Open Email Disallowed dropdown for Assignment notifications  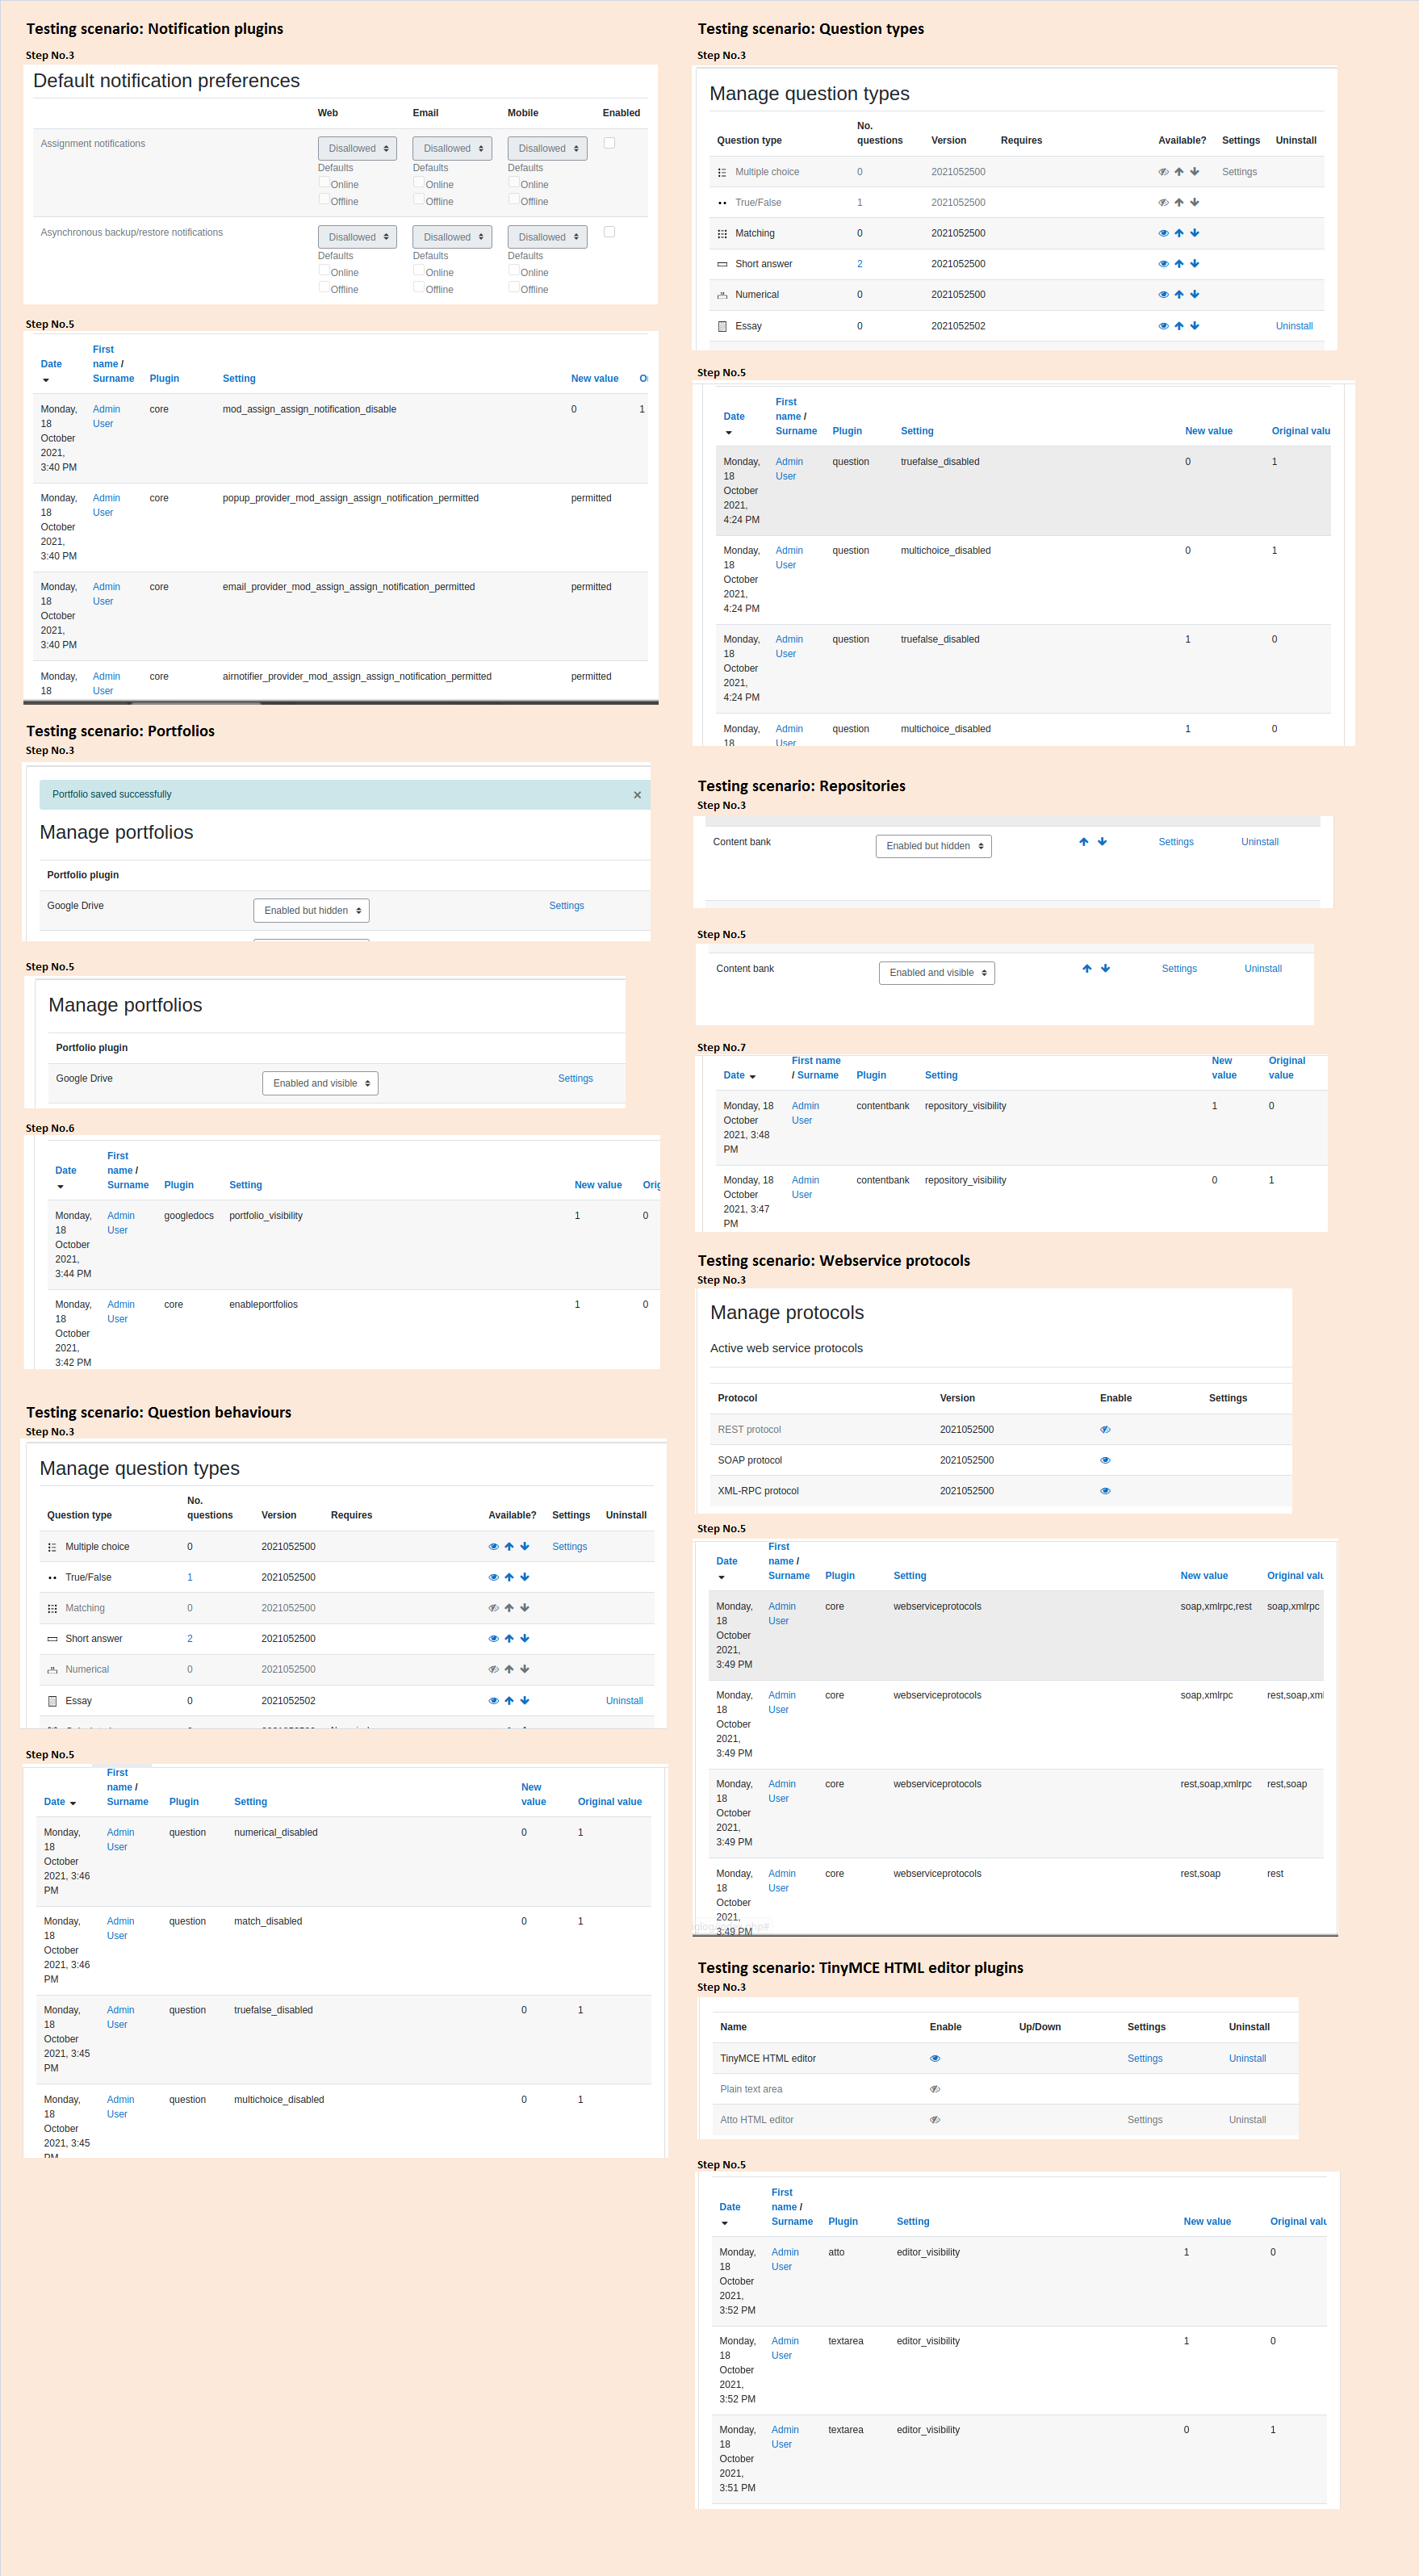[452, 148]
